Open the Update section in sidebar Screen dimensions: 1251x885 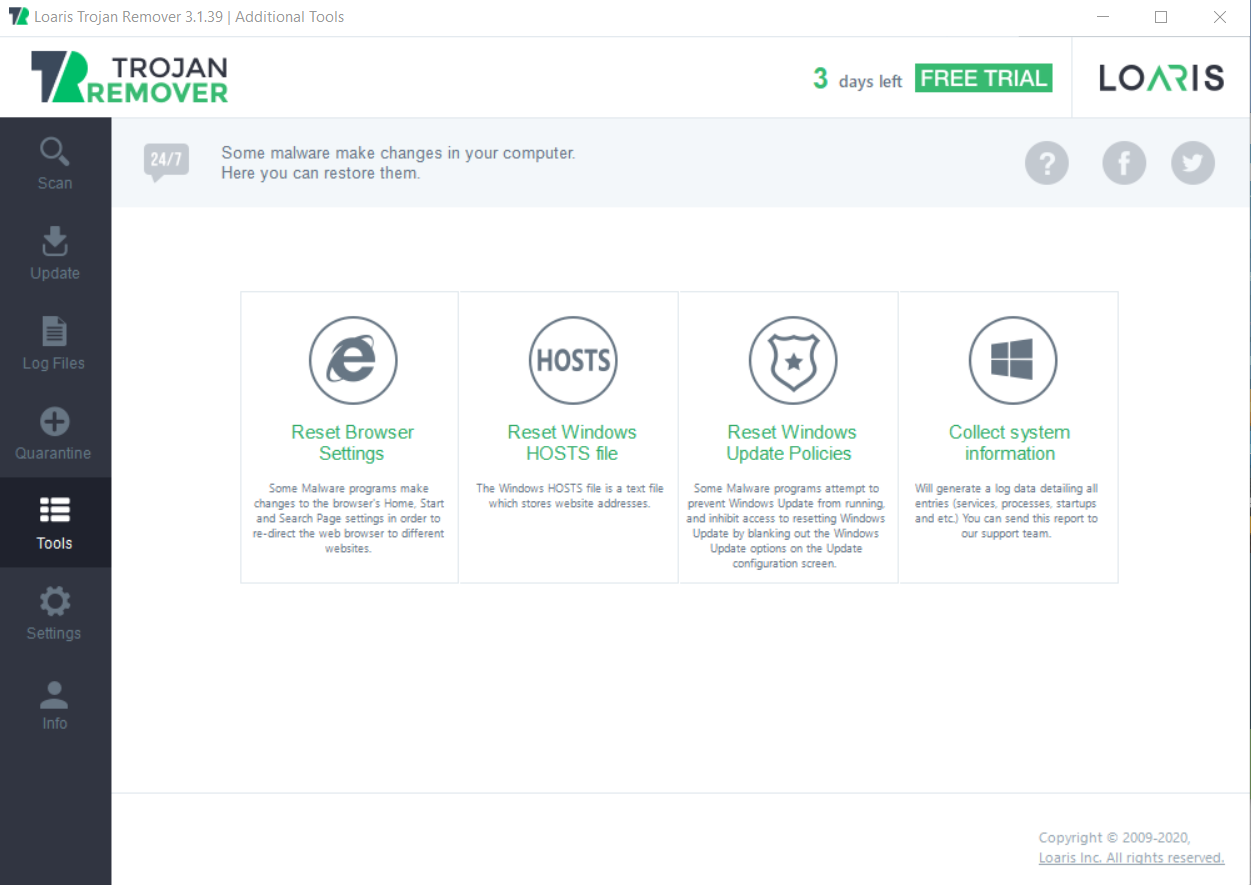click(x=55, y=253)
